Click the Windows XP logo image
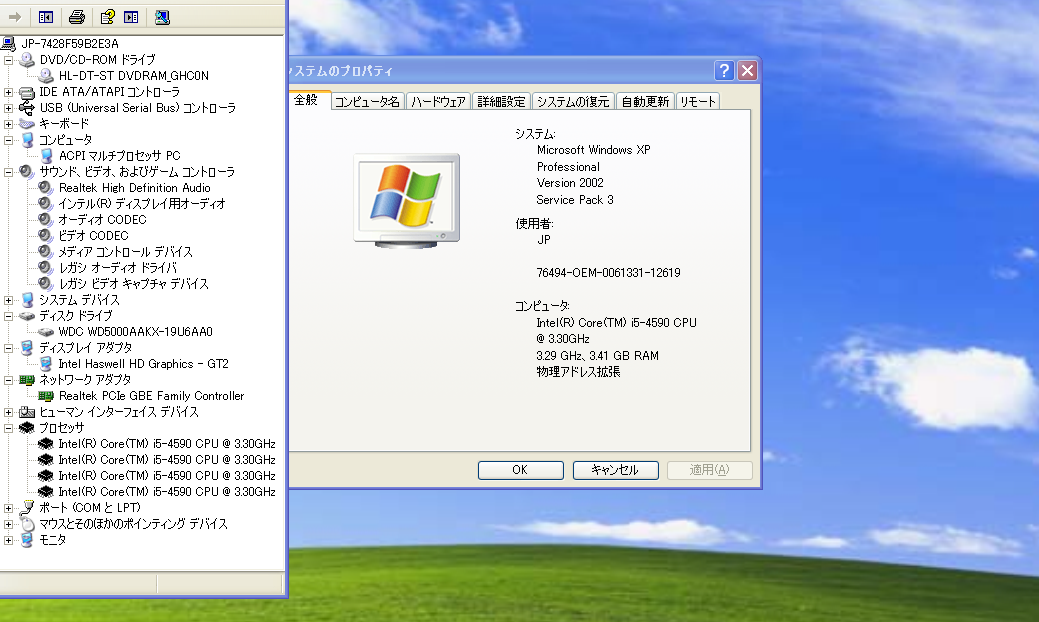1039x622 pixels. (x=406, y=201)
